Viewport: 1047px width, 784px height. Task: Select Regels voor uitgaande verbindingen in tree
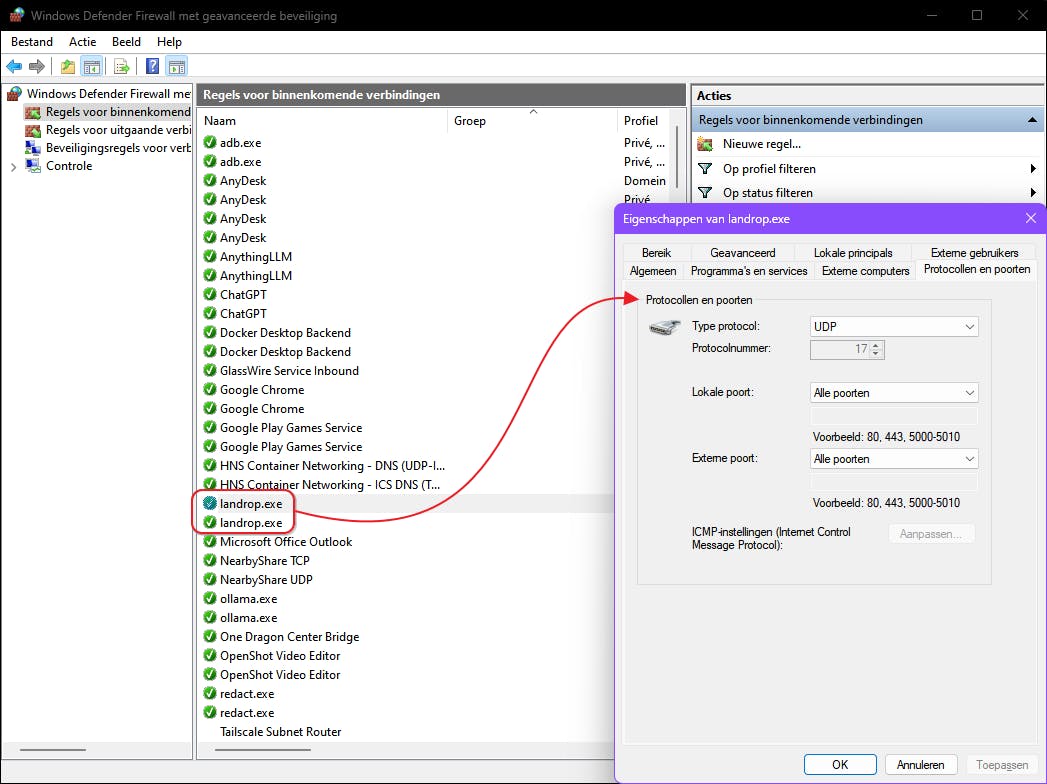[x=118, y=130]
